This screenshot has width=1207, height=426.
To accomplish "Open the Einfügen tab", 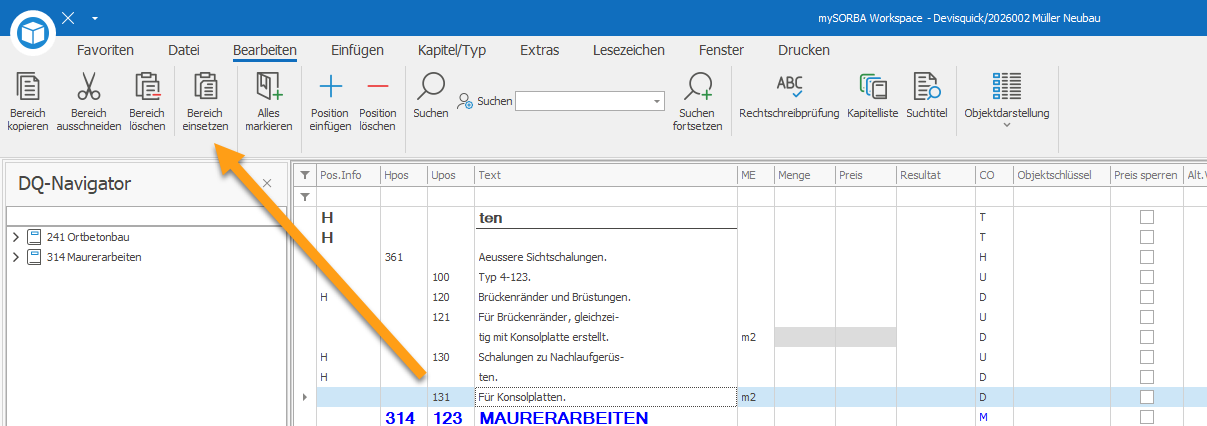I will pos(357,50).
